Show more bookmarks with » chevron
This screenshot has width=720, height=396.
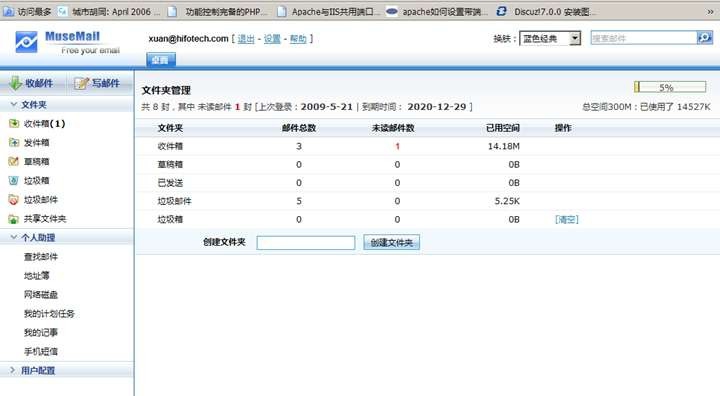point(710,12)
